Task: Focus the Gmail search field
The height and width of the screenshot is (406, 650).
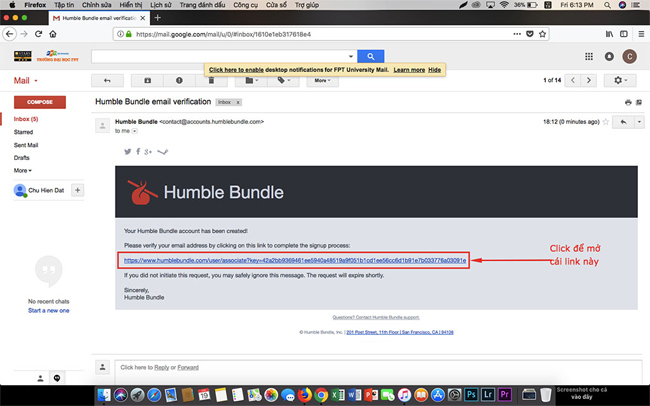Action: (x=218, y=56)
